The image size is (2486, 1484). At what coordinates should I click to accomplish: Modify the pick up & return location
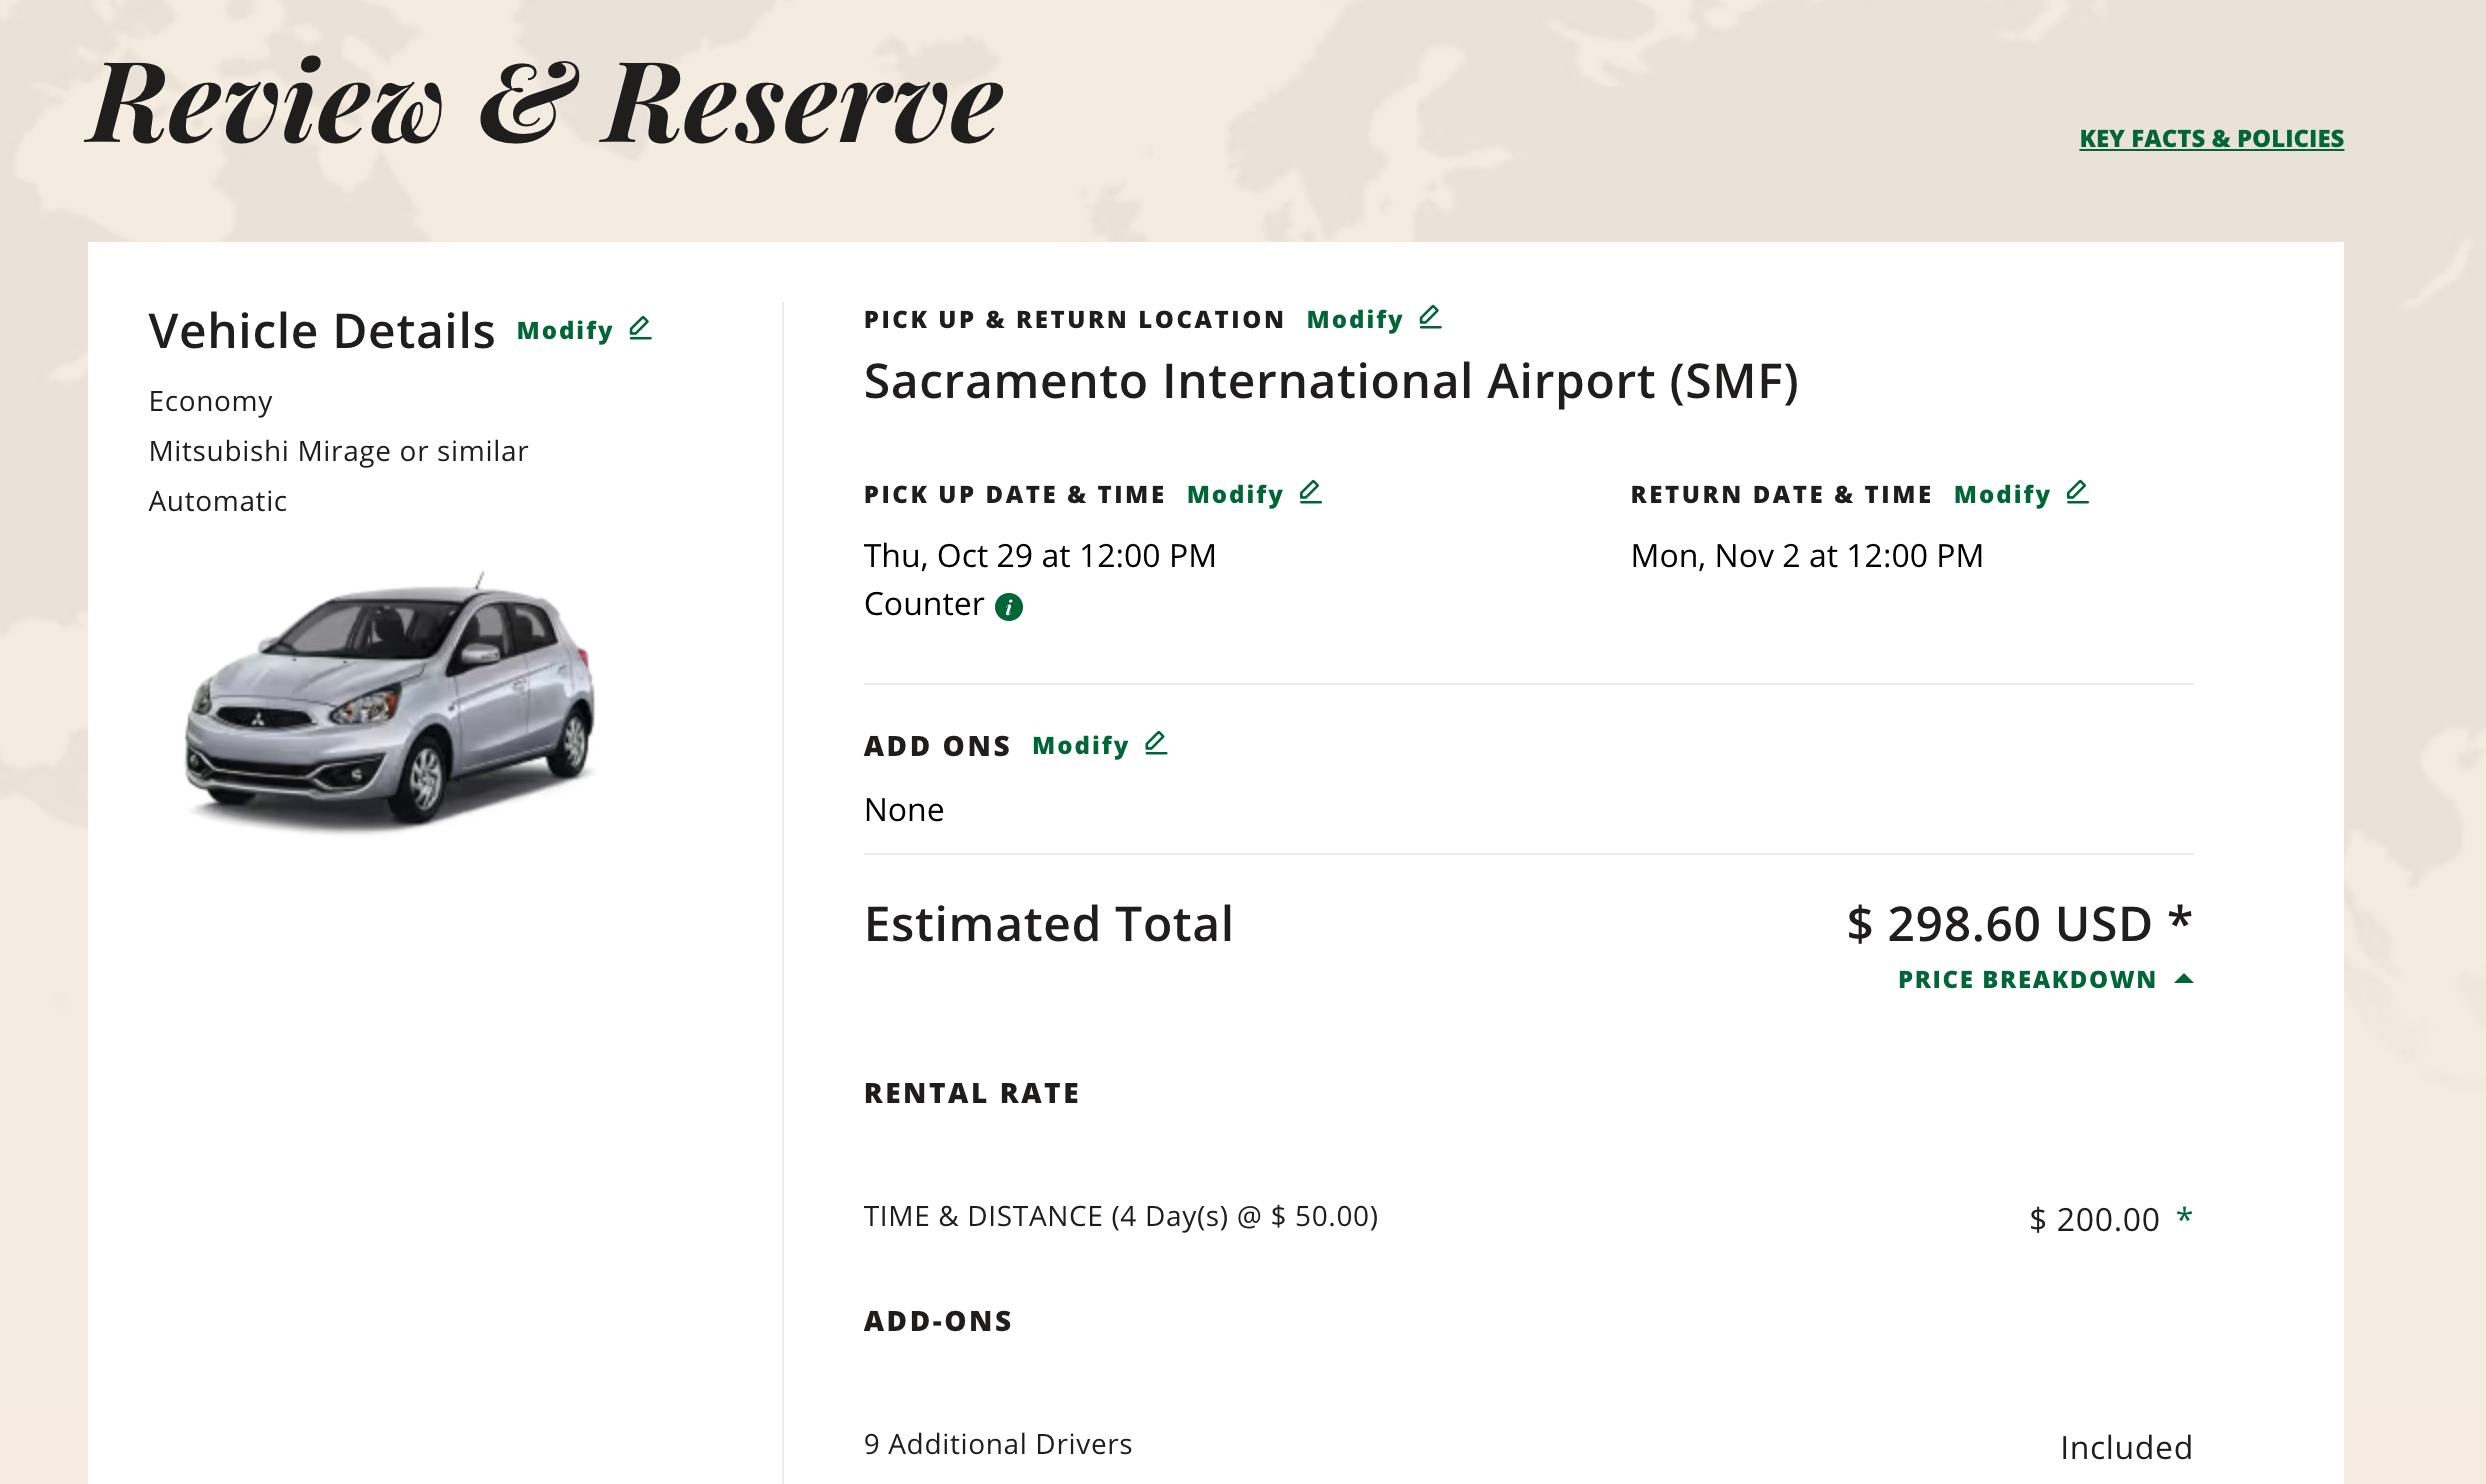point(1374,319)
